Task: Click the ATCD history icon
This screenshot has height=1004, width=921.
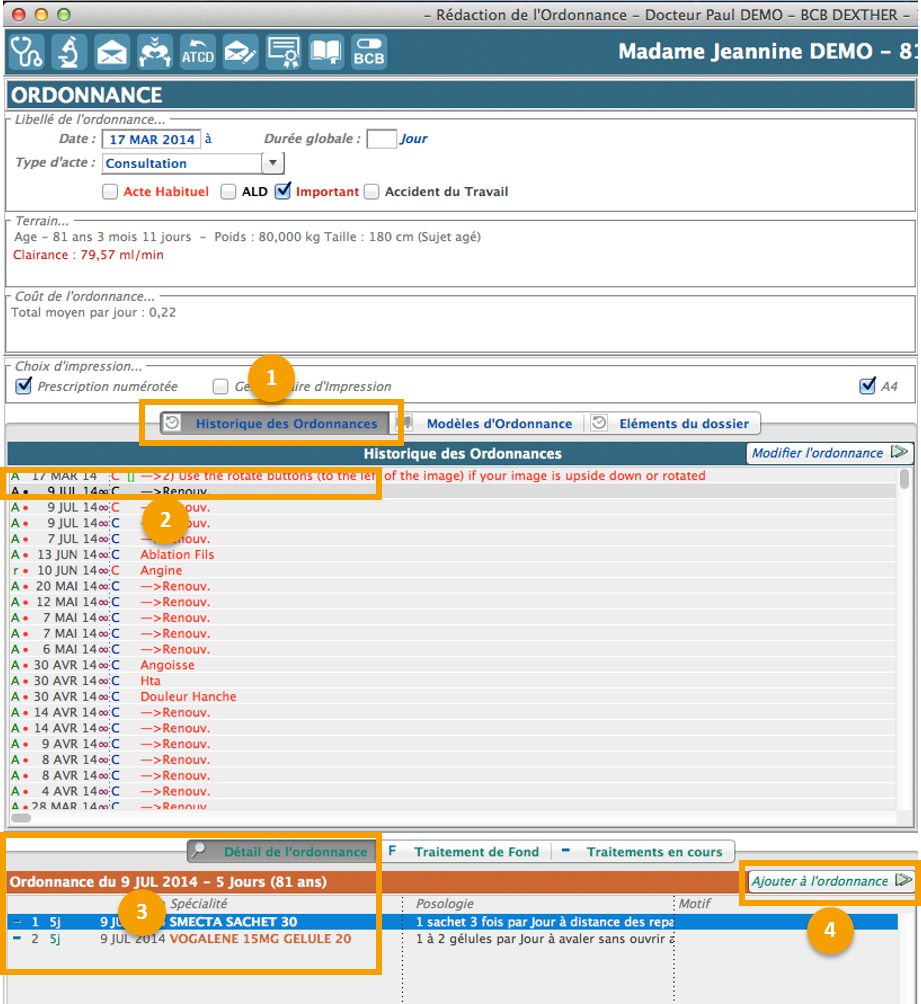Action: [198, 51]
